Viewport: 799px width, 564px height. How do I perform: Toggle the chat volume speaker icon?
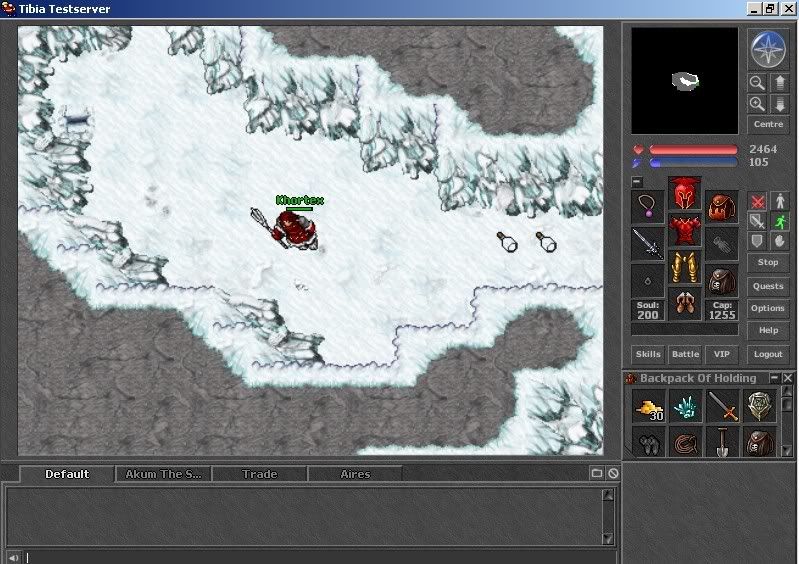(13, 558)
